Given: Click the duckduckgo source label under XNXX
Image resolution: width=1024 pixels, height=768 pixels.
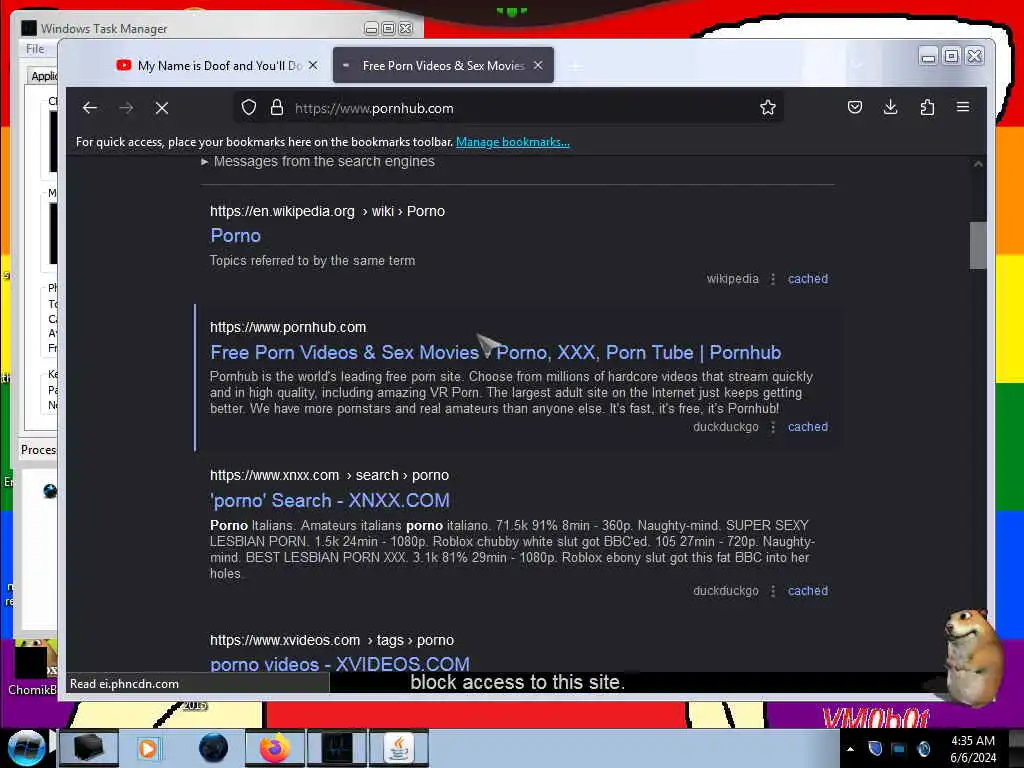Looking at the screenshot, I should [726, 591].
